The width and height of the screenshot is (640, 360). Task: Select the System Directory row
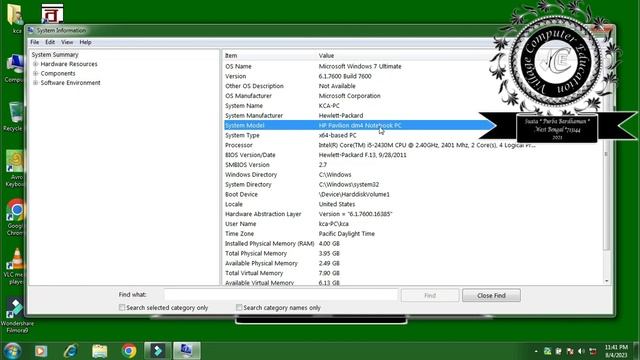[413, 184]
